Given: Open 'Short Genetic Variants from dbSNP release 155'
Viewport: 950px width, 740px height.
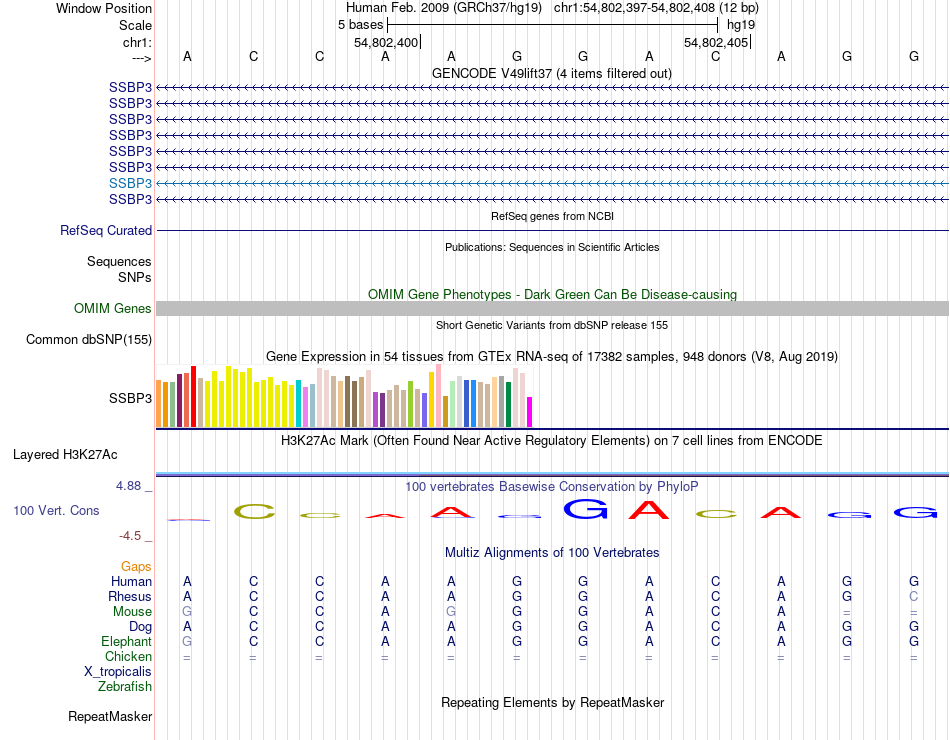Looking at the screenshot, I should (552, 325).
